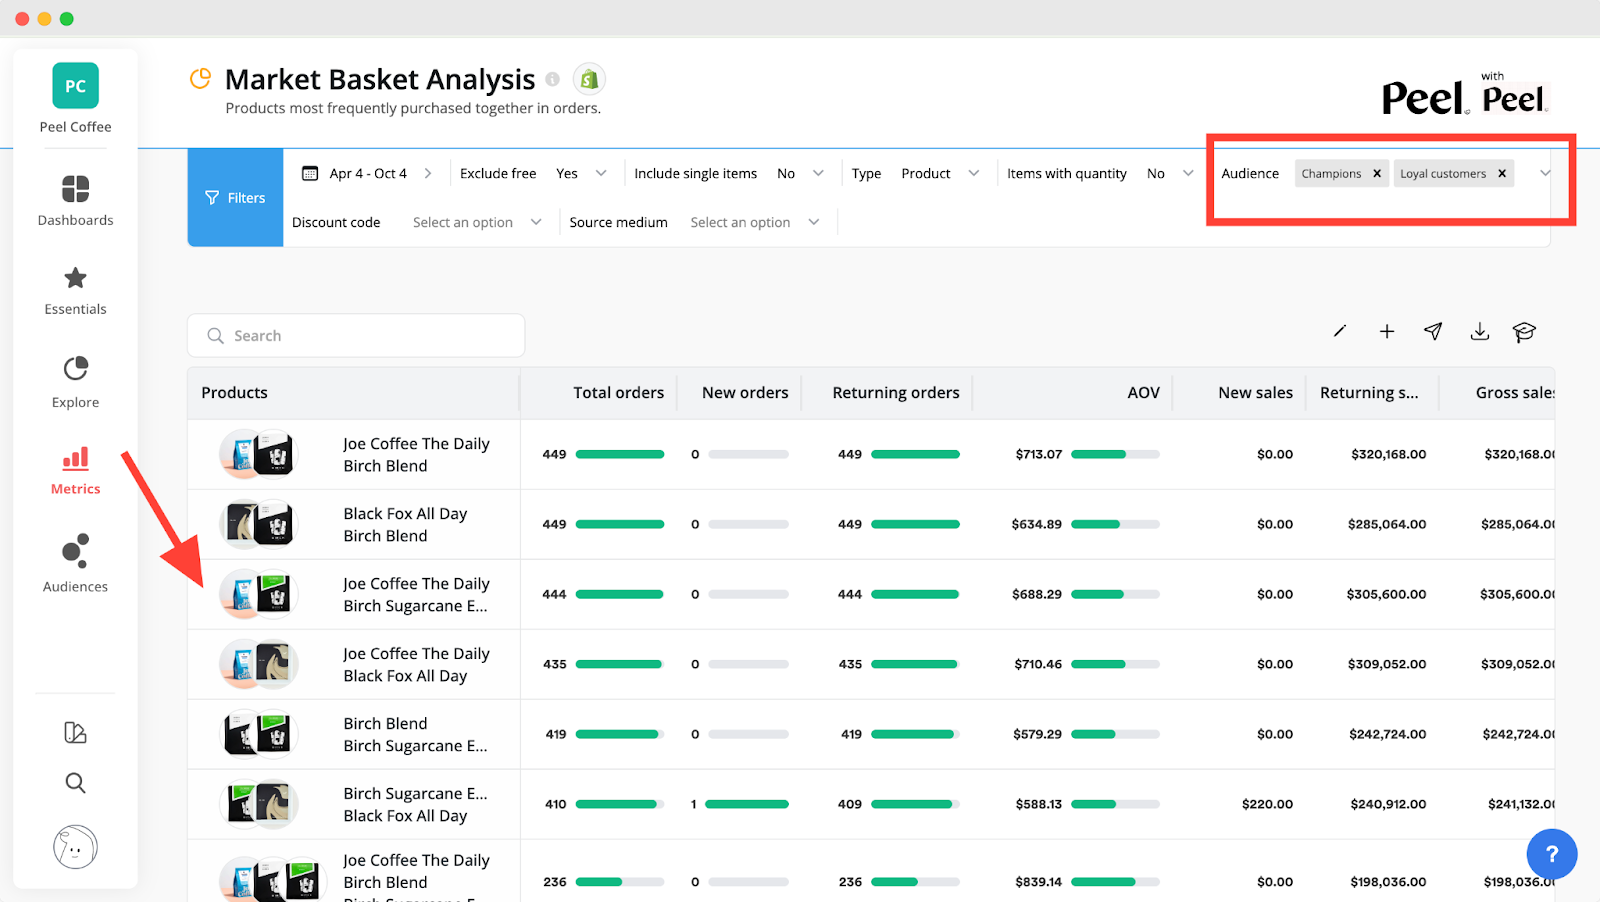Image resolution: width=1600 pixels, height=902 pixels.
Task: Sort by Total orders column
Action: click(x=618, y=393)
